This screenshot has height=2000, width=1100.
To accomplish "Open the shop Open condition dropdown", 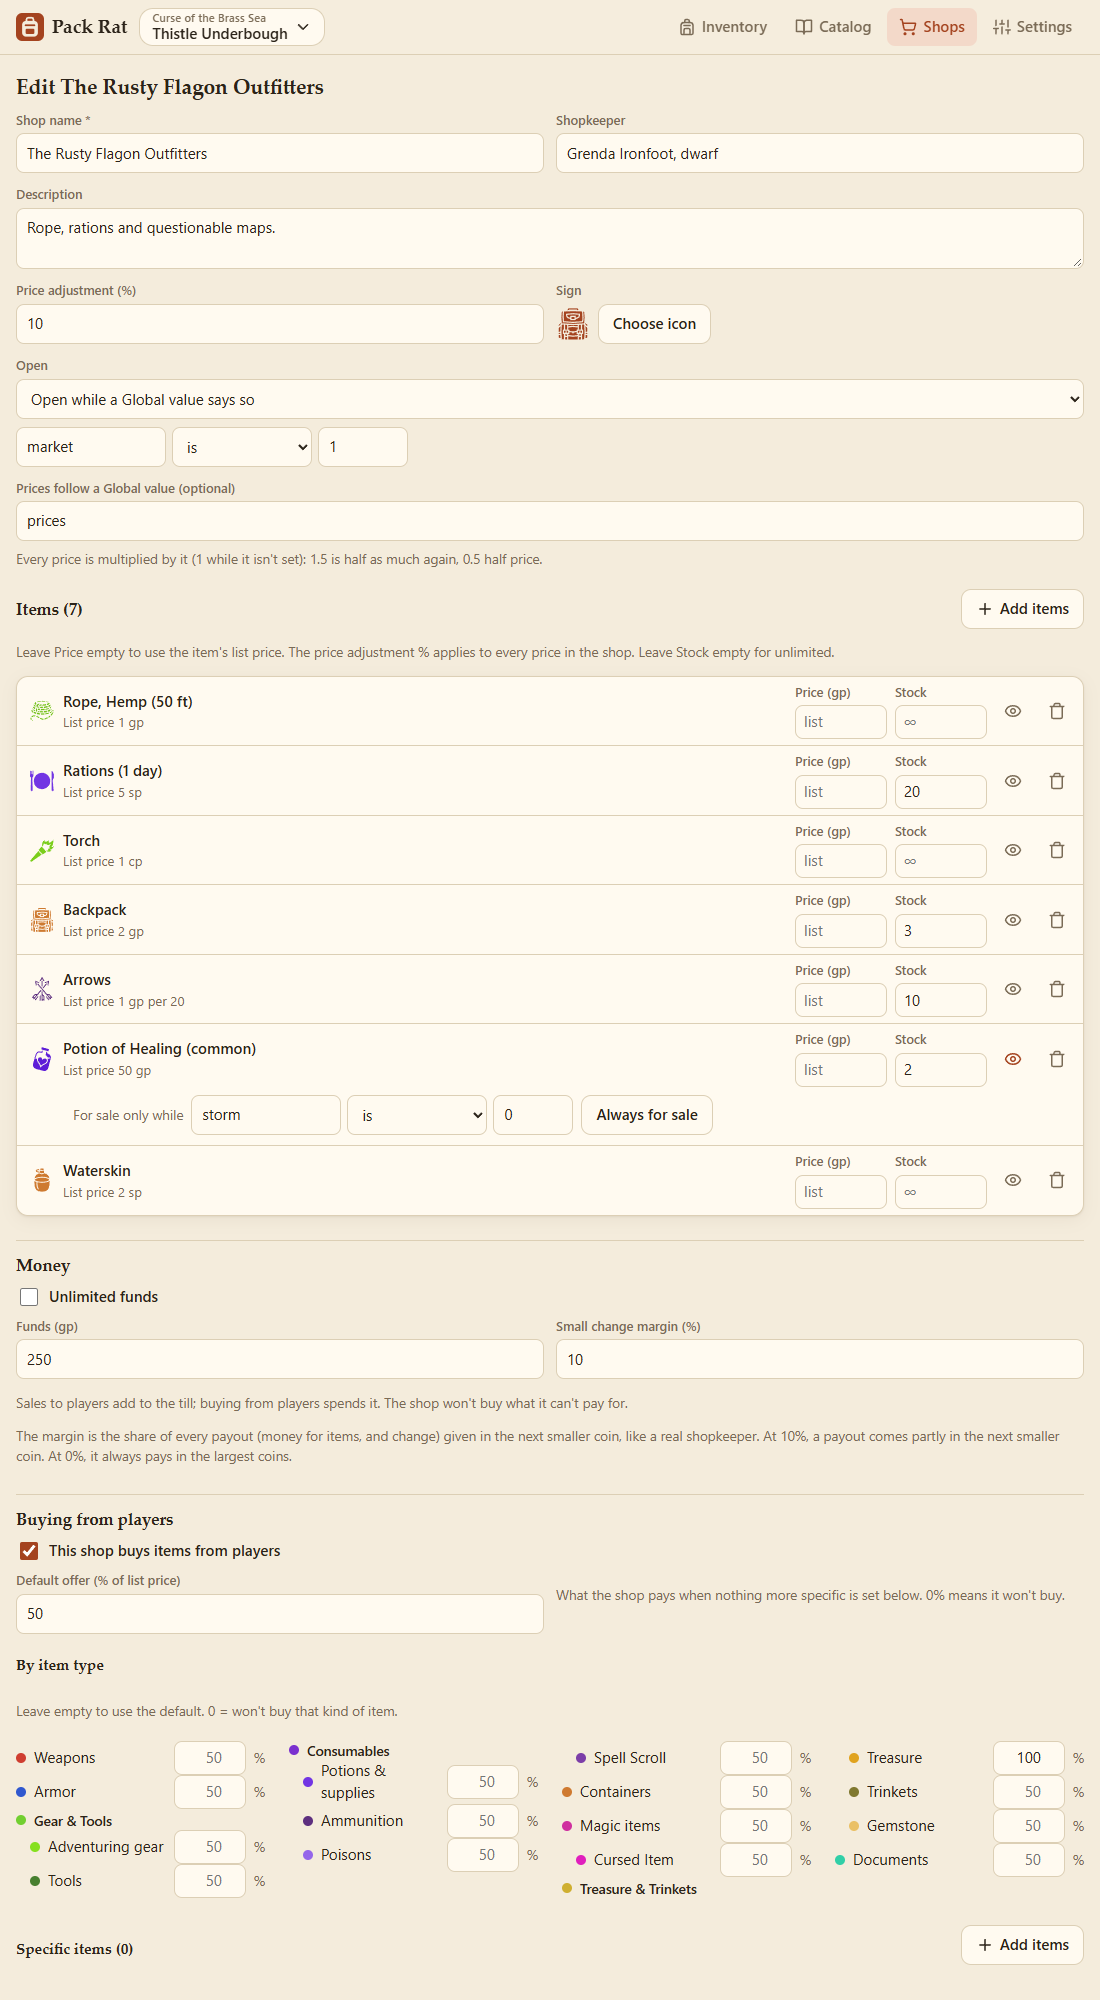I will [550, 399].
